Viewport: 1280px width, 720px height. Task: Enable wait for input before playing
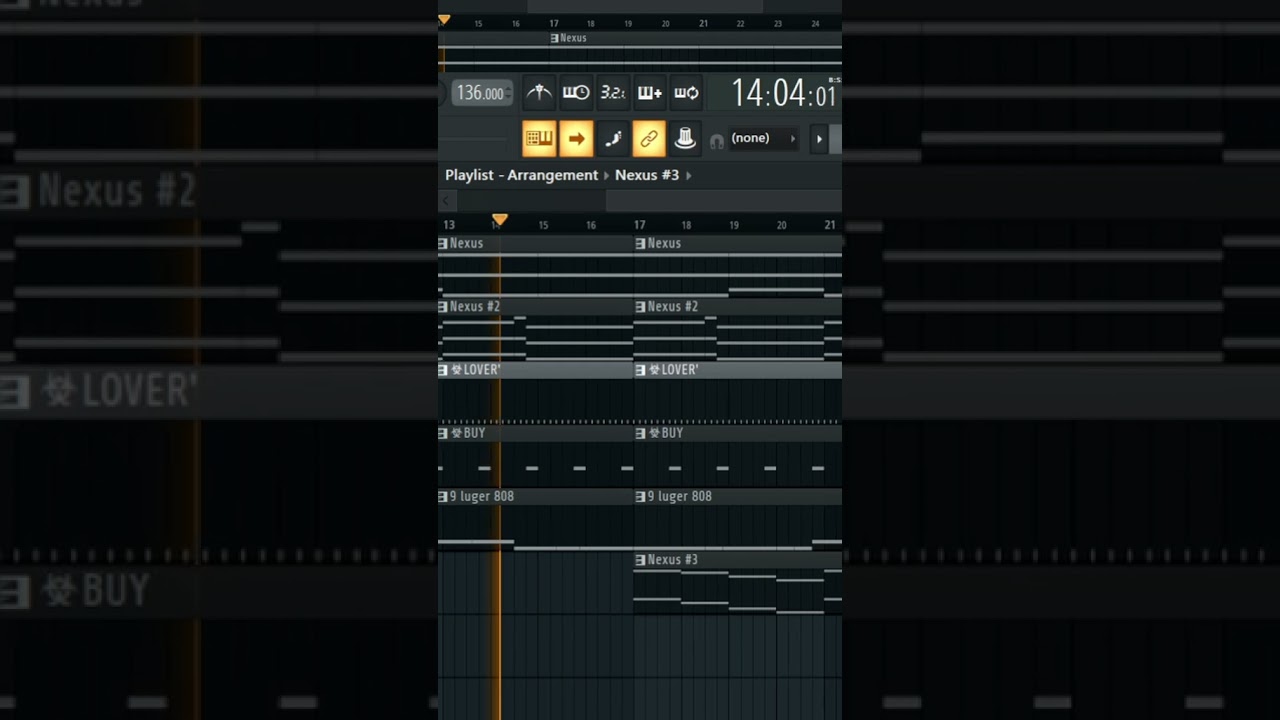[576, 93]
